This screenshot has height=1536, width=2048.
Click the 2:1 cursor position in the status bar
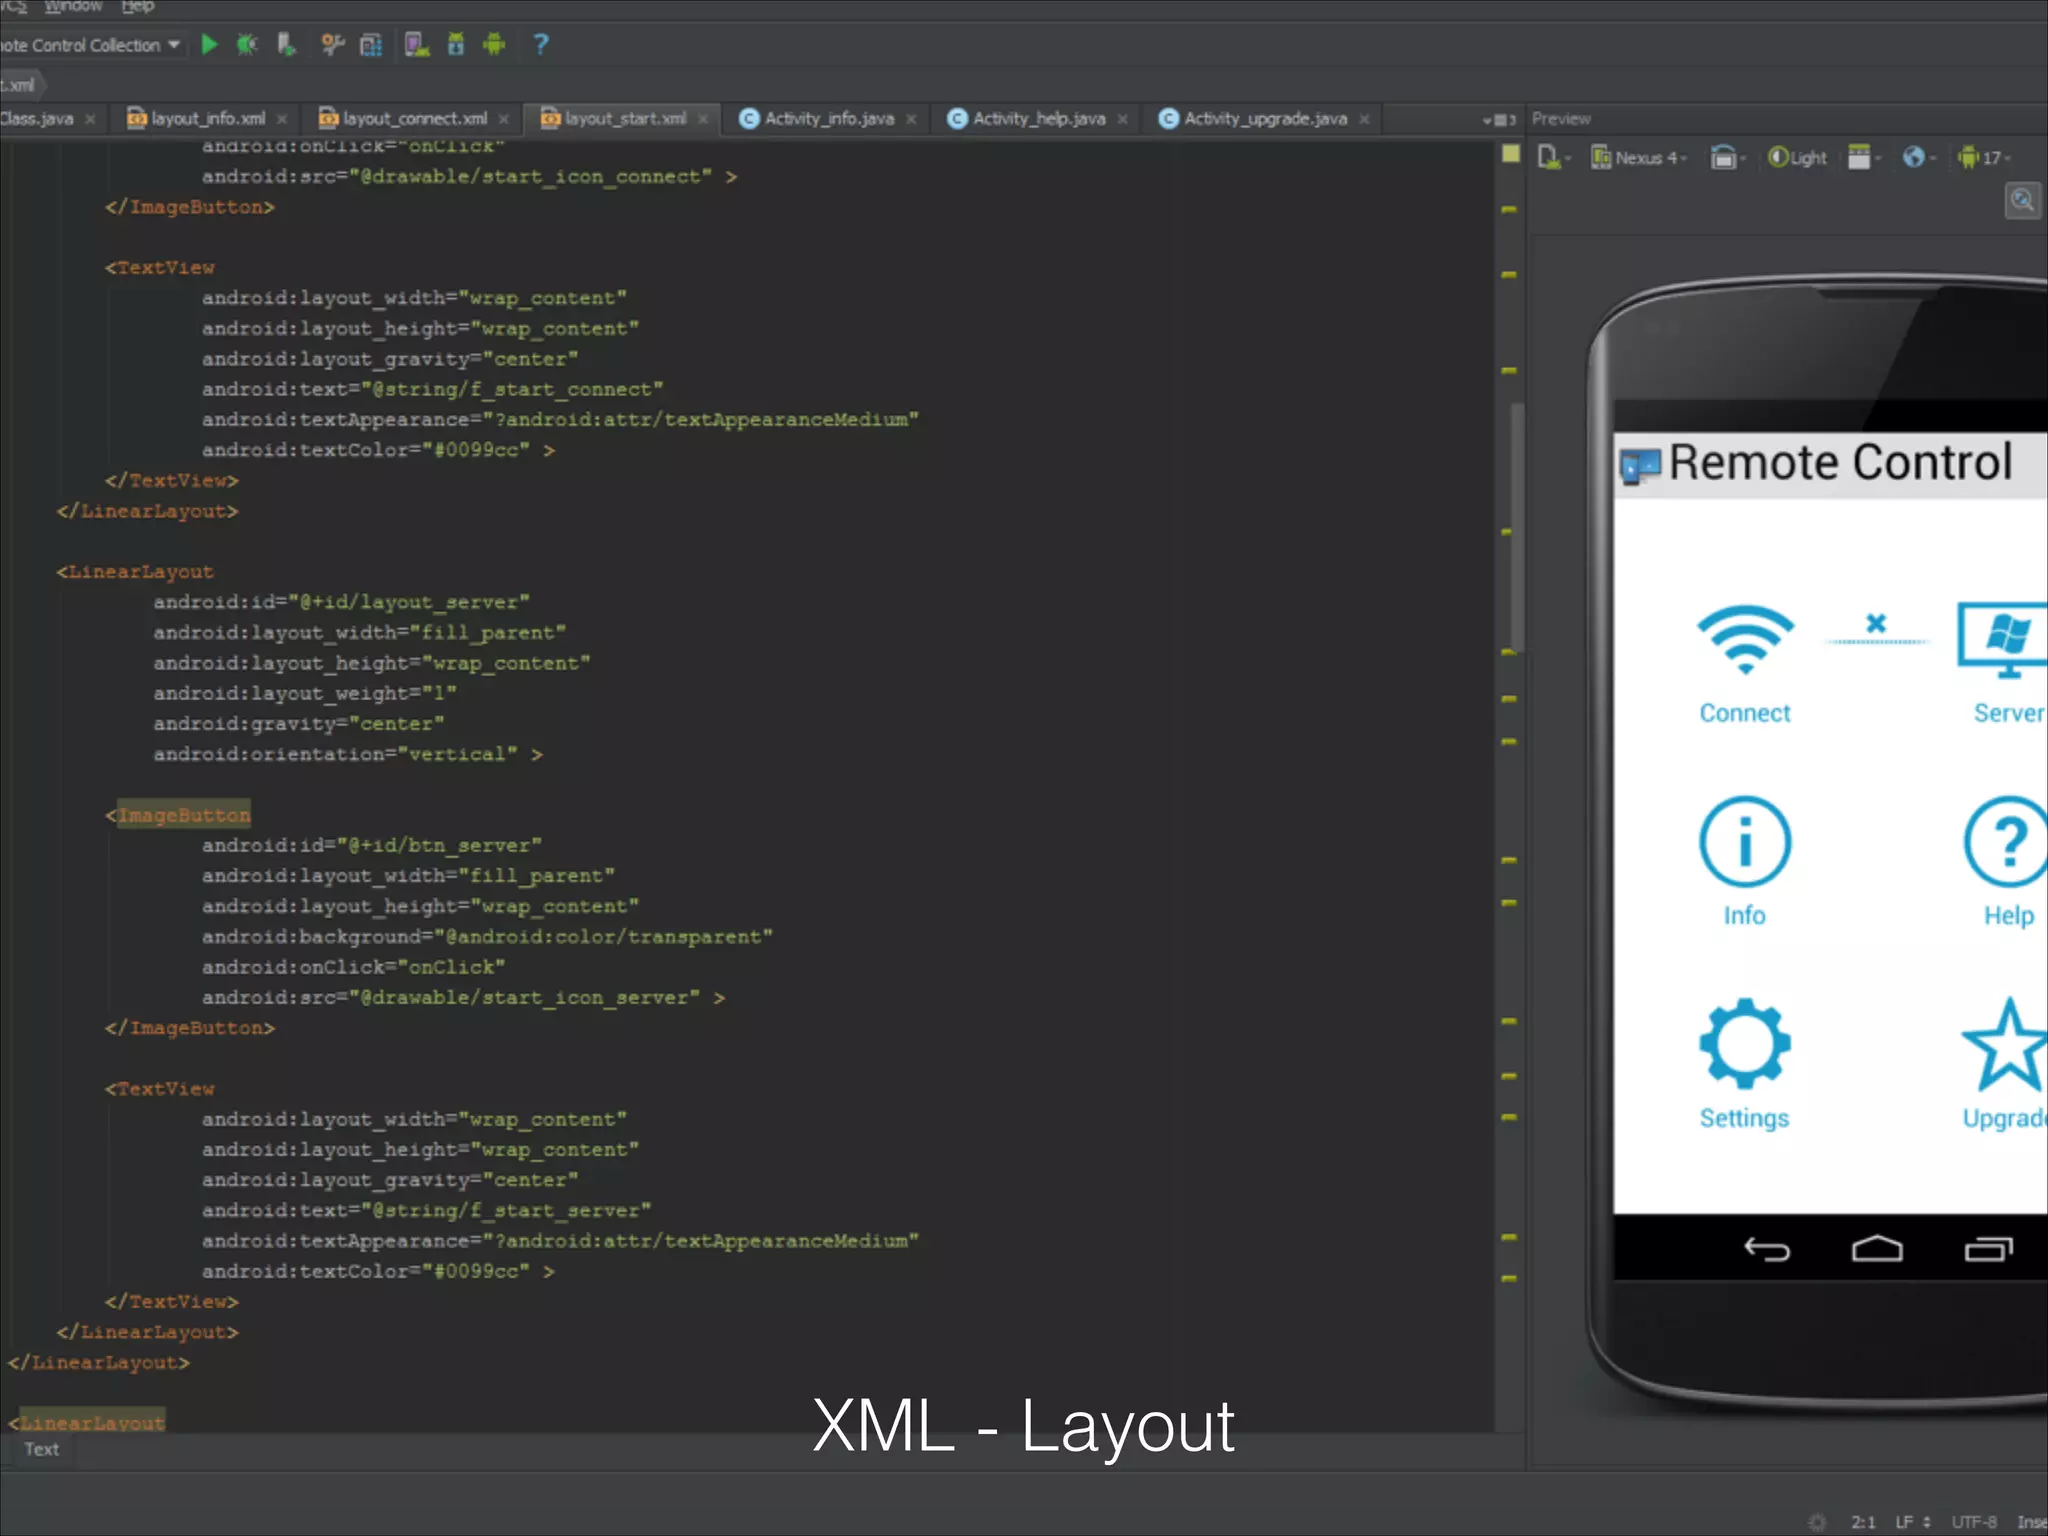[x=1863, y=1522]
